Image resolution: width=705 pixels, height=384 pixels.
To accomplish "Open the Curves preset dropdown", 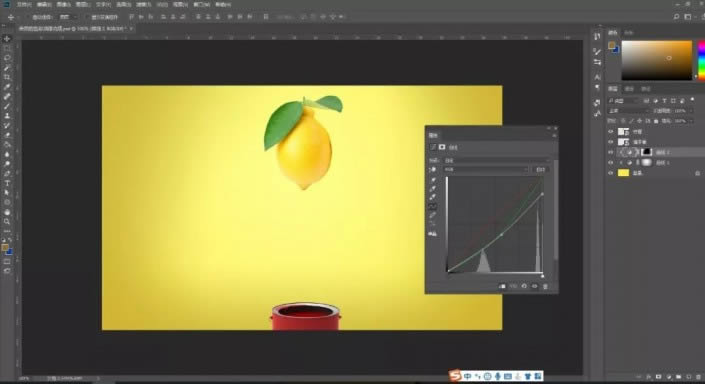I will [x=496, y=160].
